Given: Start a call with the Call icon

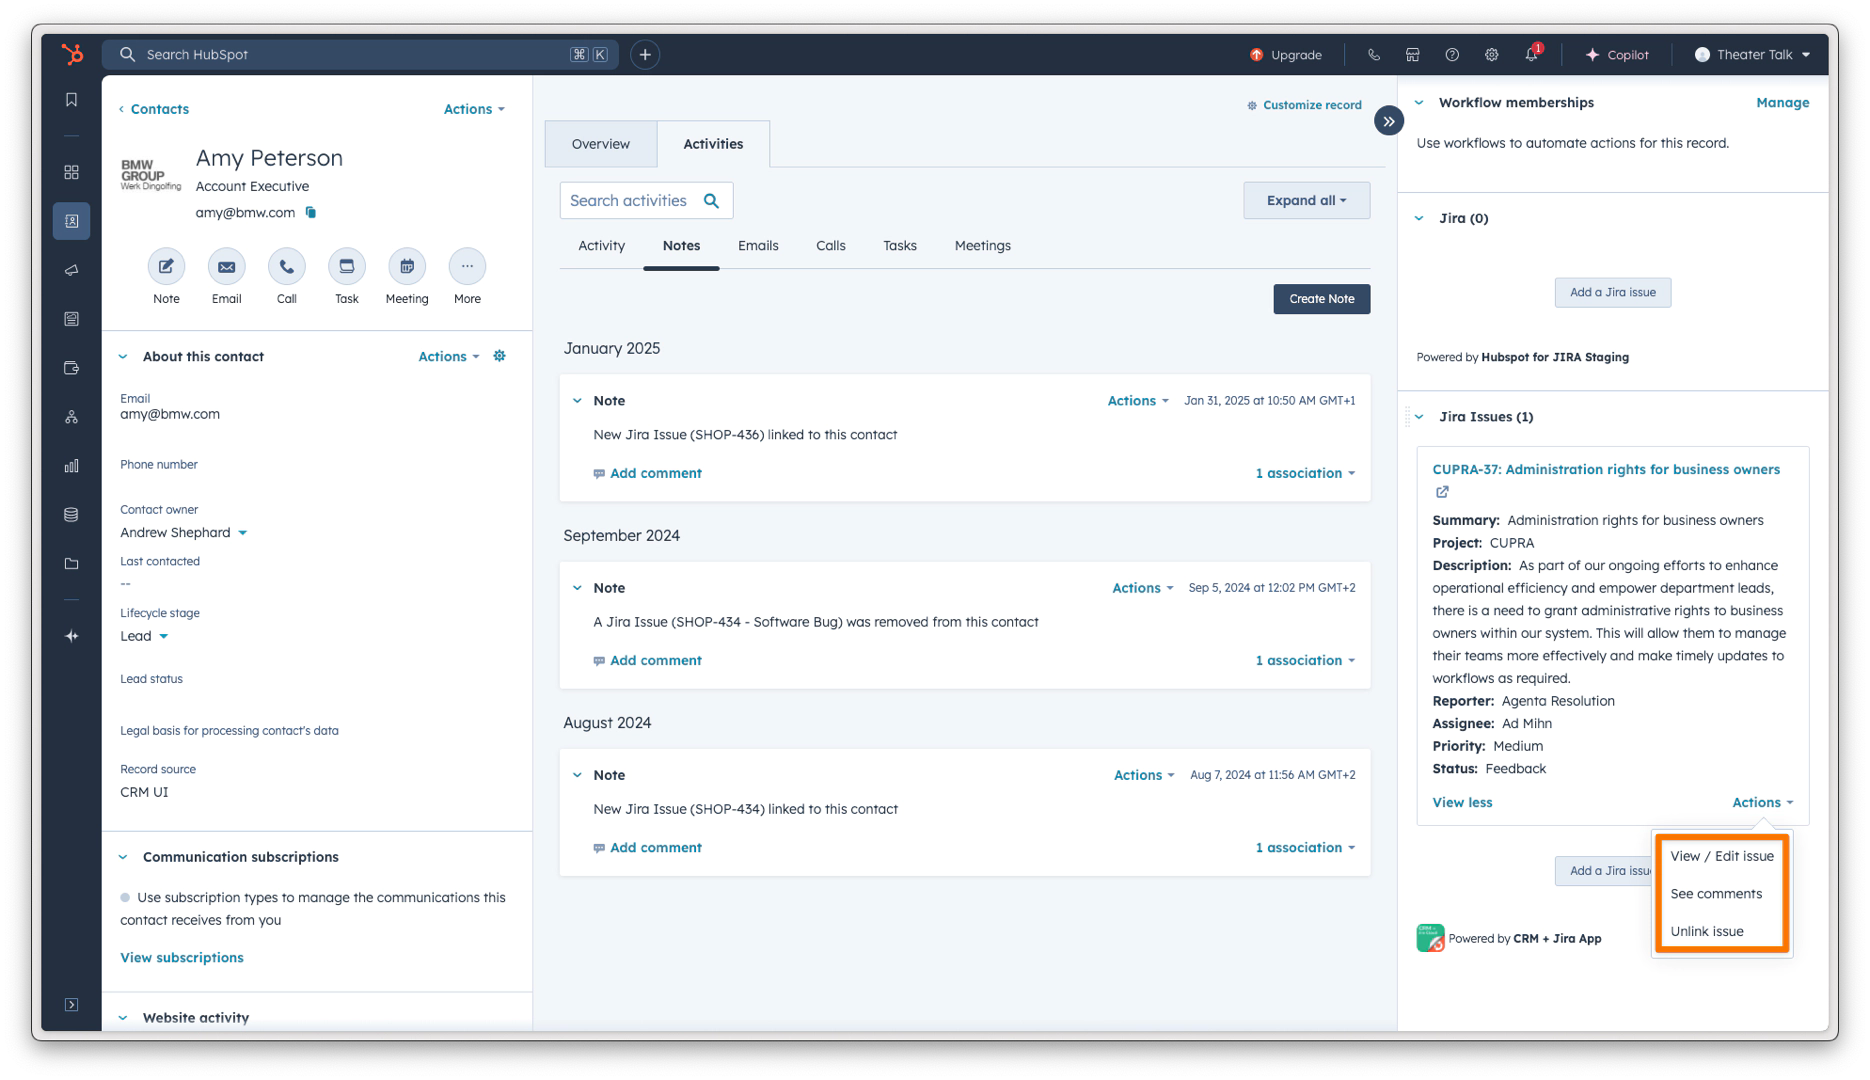Looking at the screenshot, I should 286,267.
